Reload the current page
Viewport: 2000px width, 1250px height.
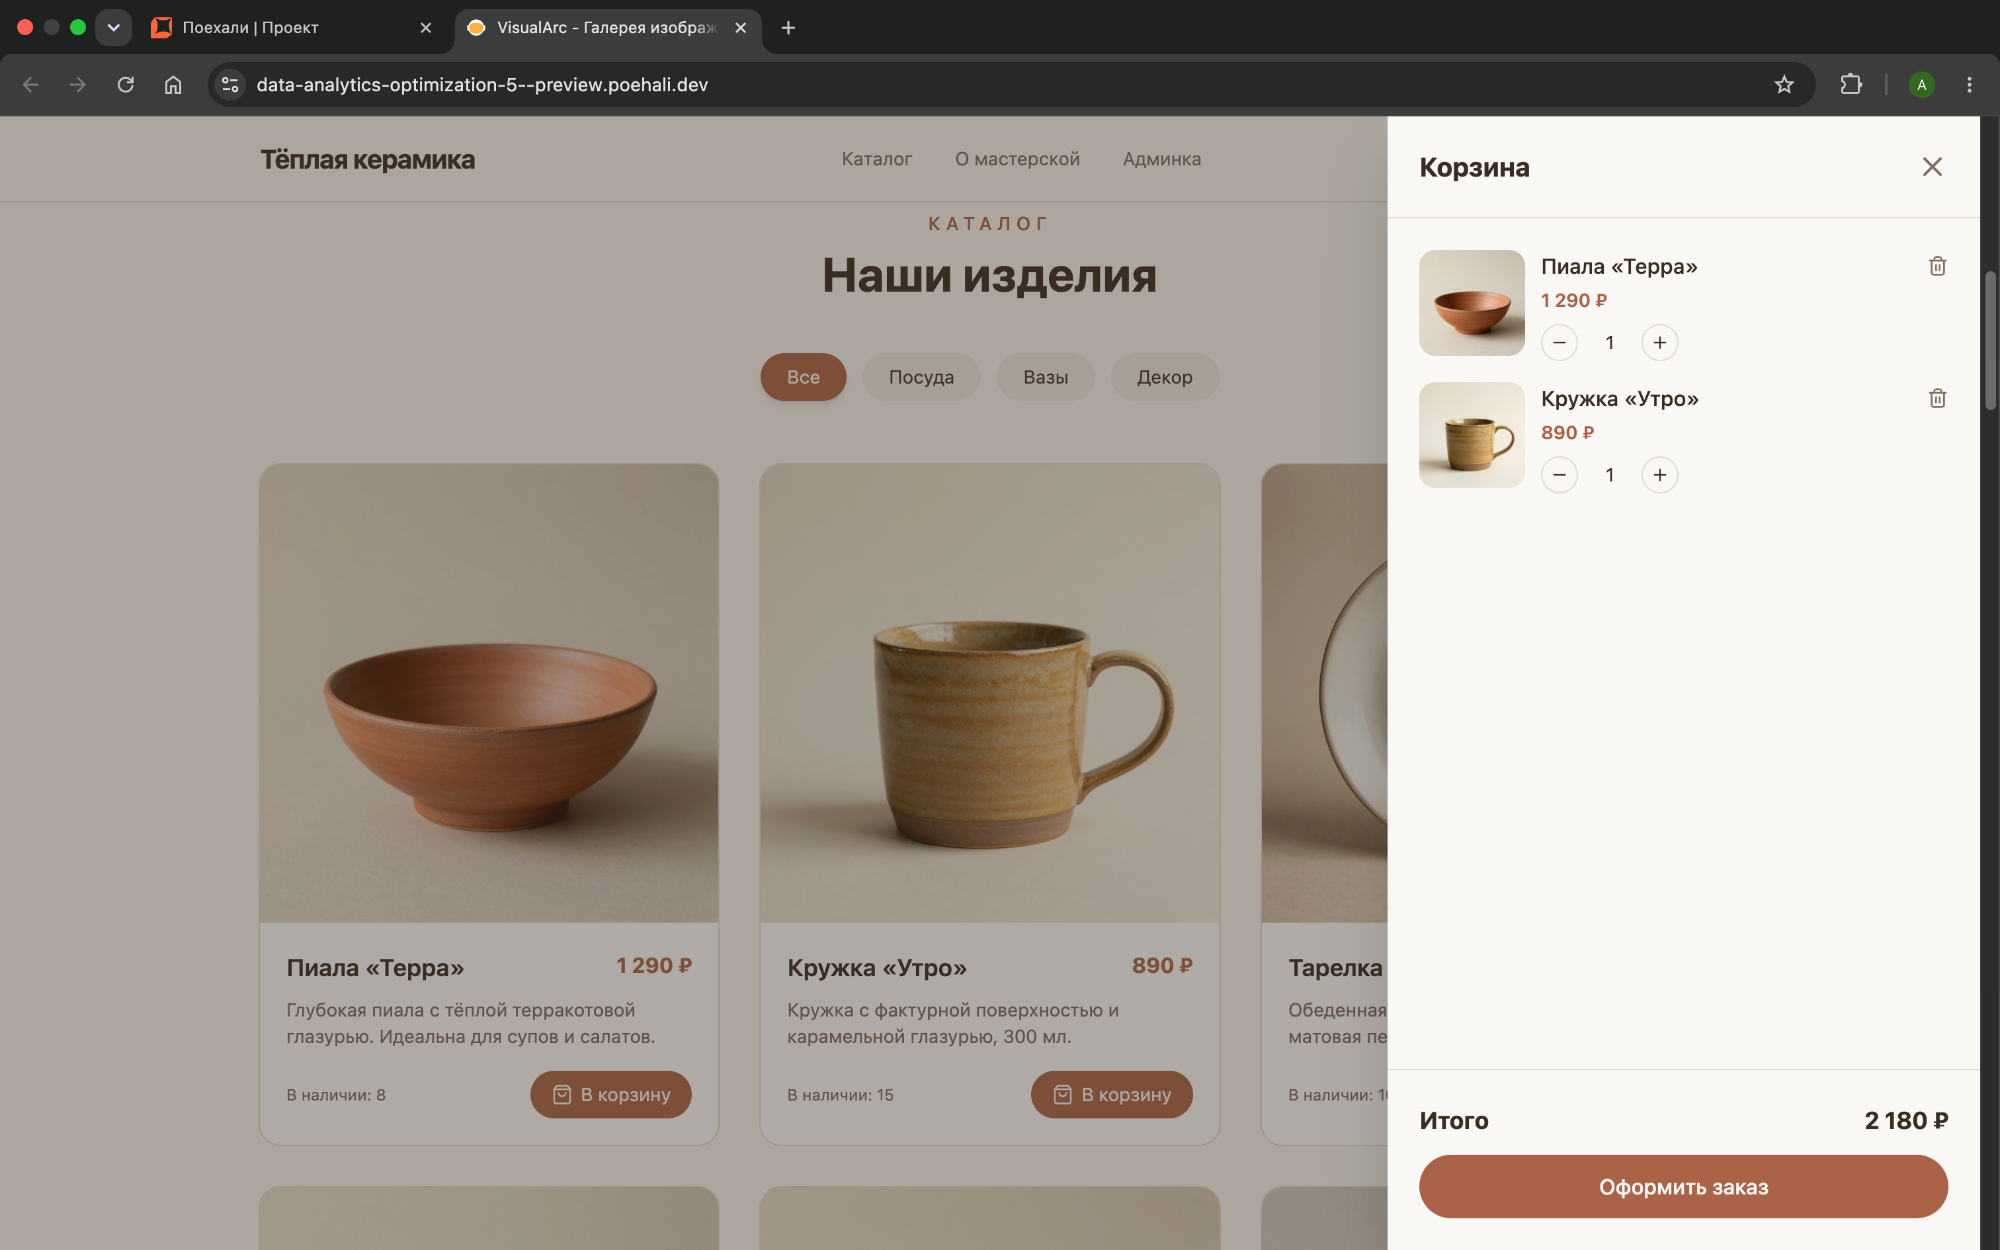[x=125, y=85]
